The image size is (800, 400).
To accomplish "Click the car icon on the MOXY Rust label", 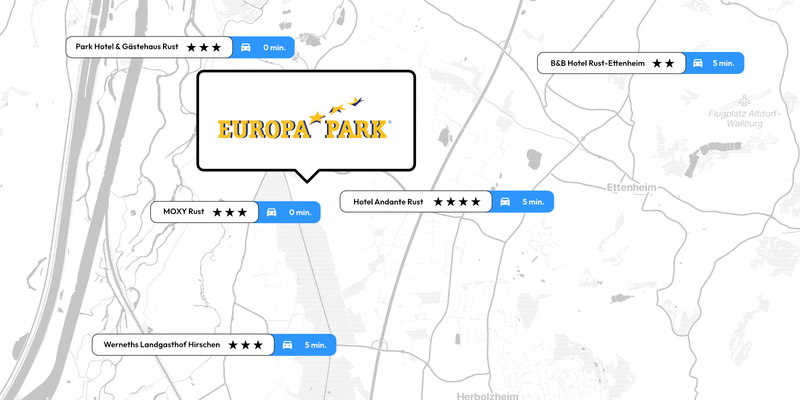I will coord(271,212).
